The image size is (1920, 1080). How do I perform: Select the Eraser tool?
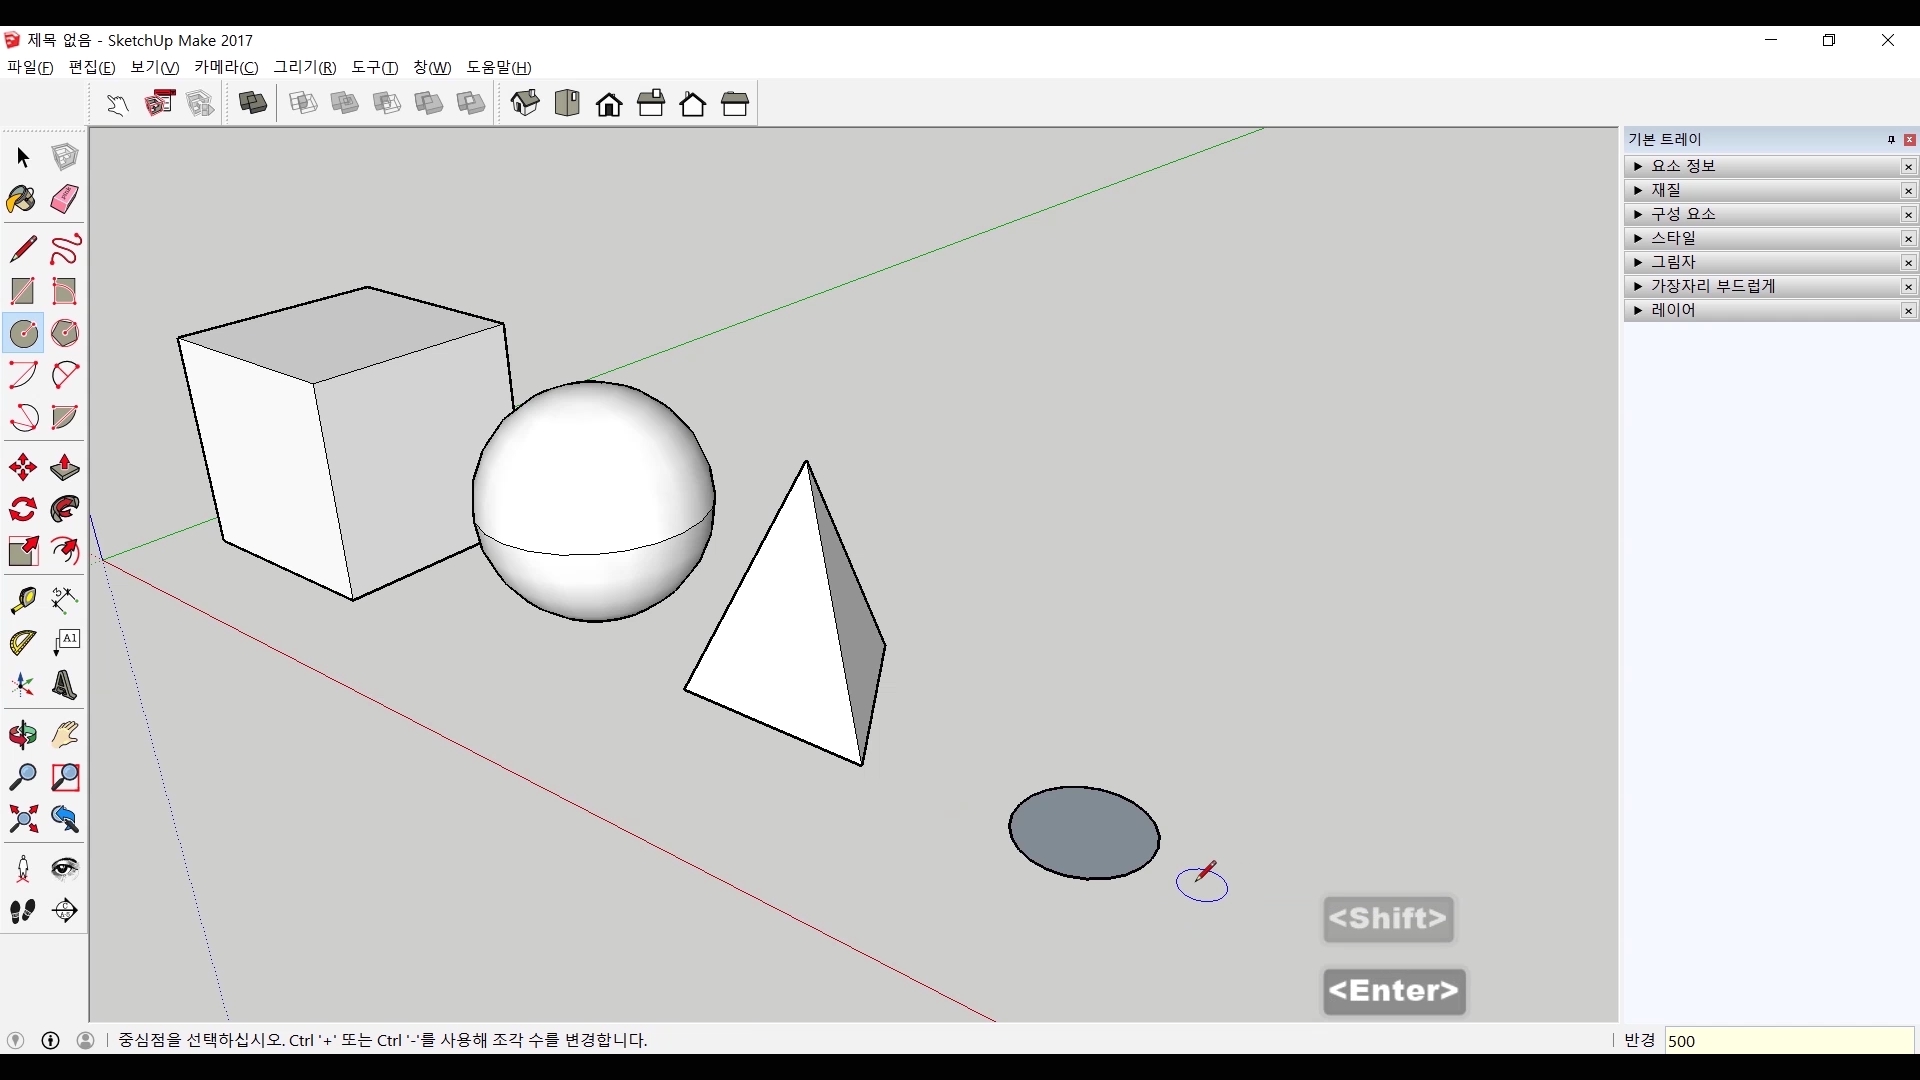pyautogui.click(x=65, y=199)
